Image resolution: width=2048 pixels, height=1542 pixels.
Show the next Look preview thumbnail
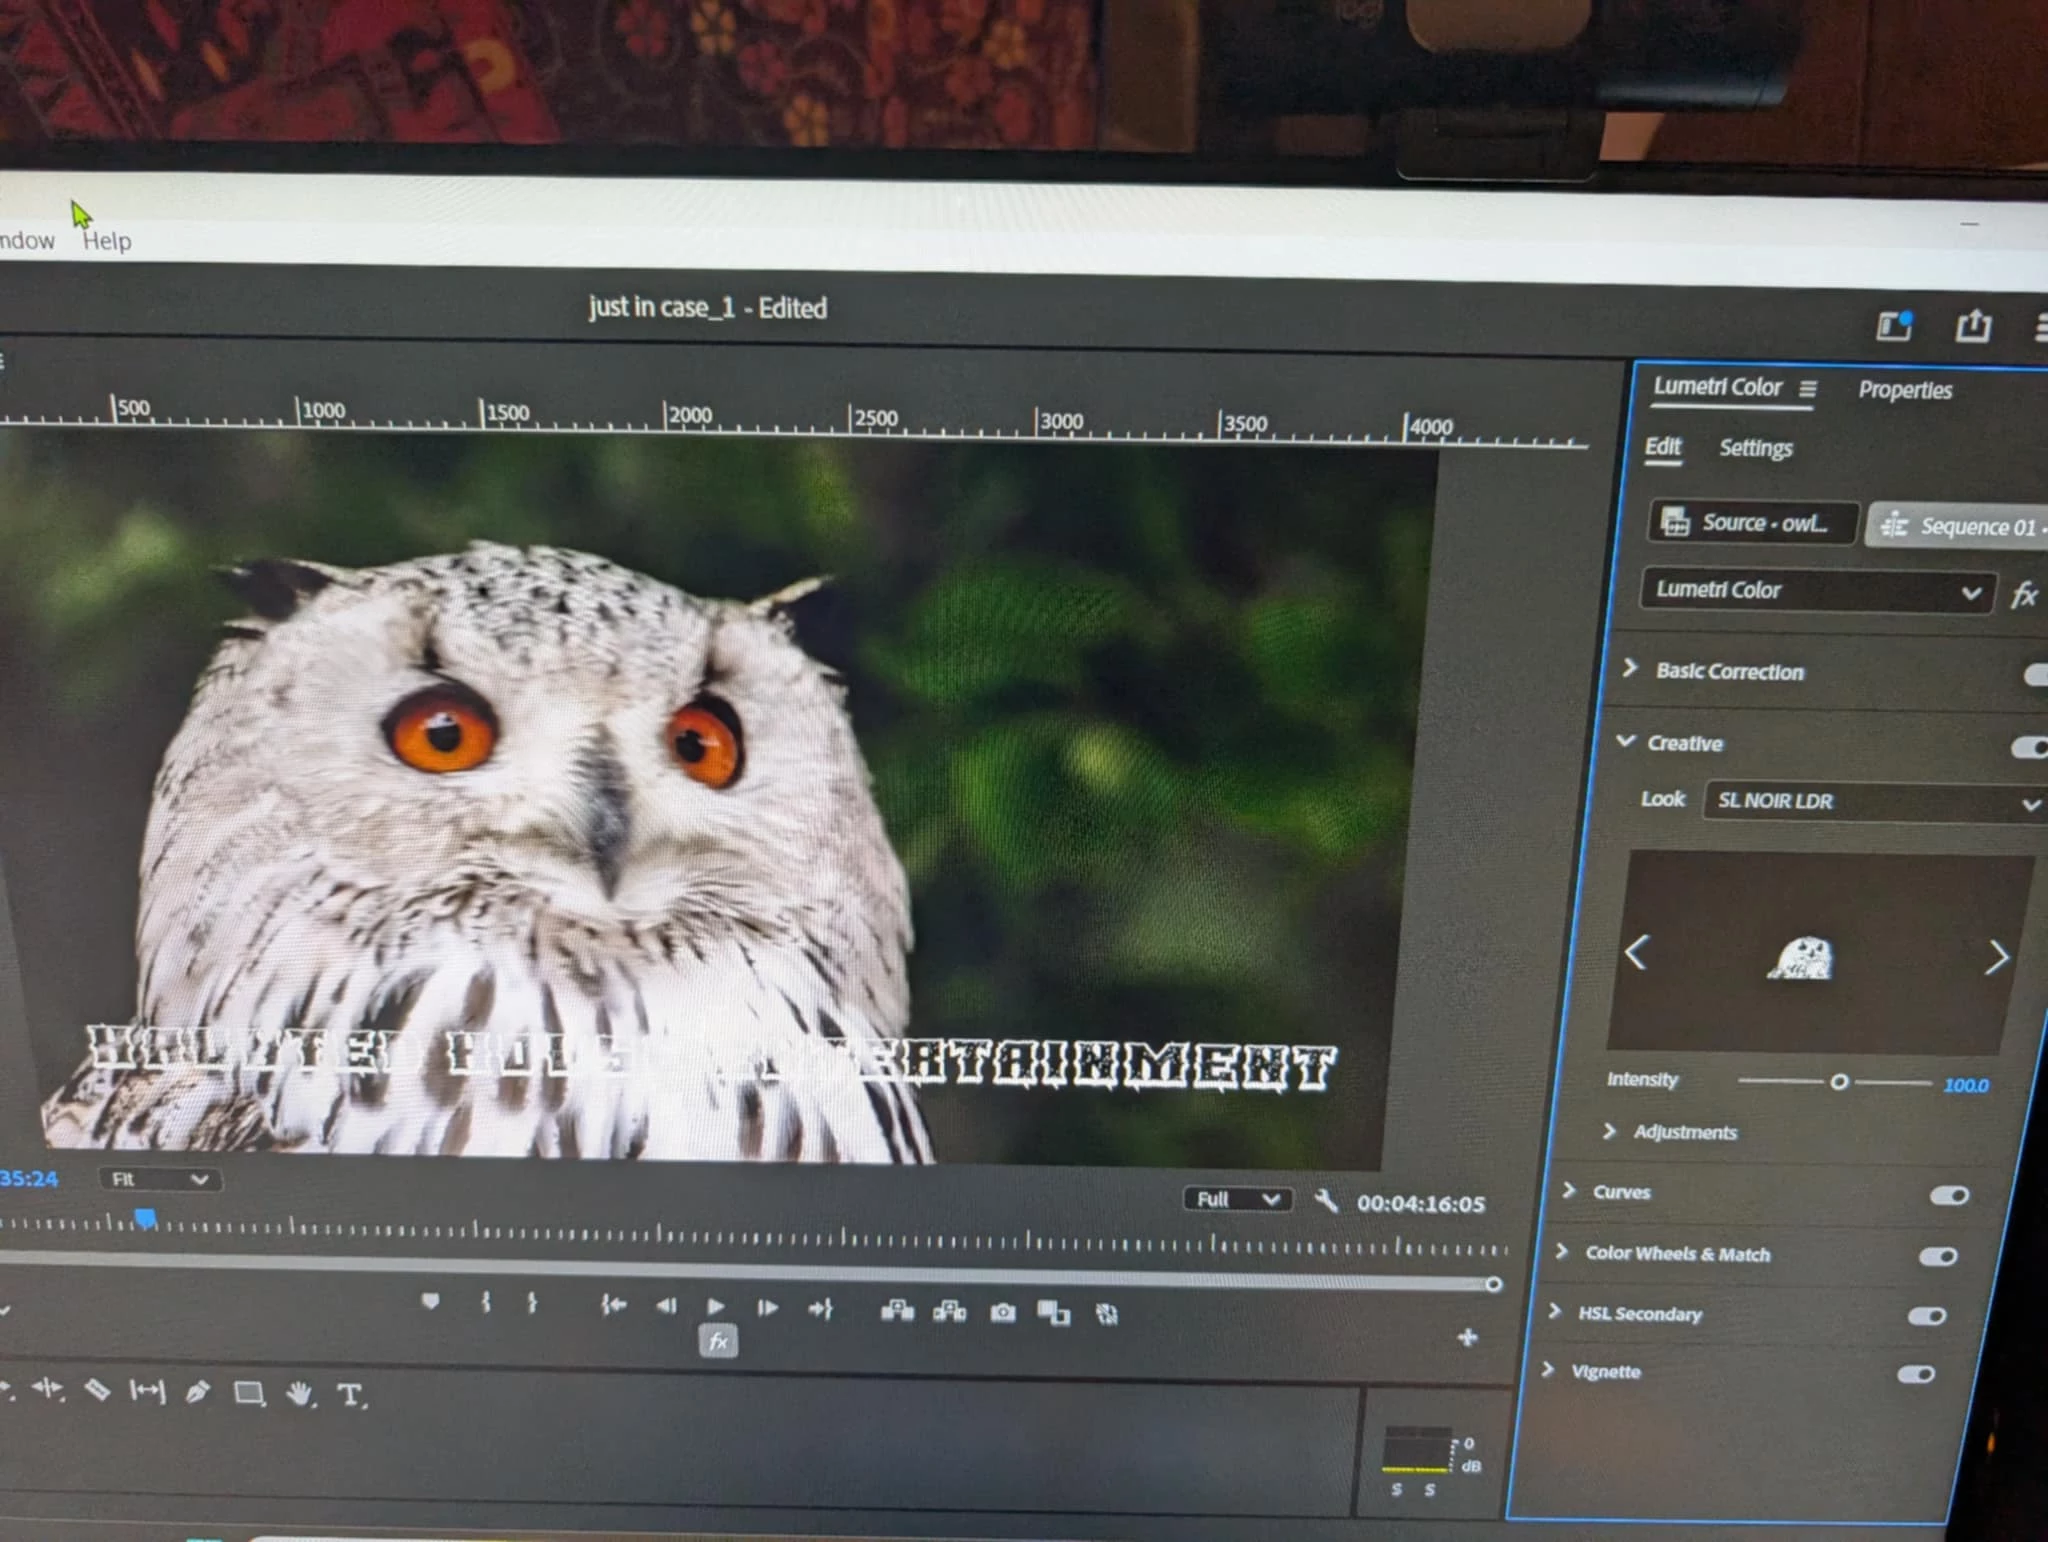point(1996,957)
